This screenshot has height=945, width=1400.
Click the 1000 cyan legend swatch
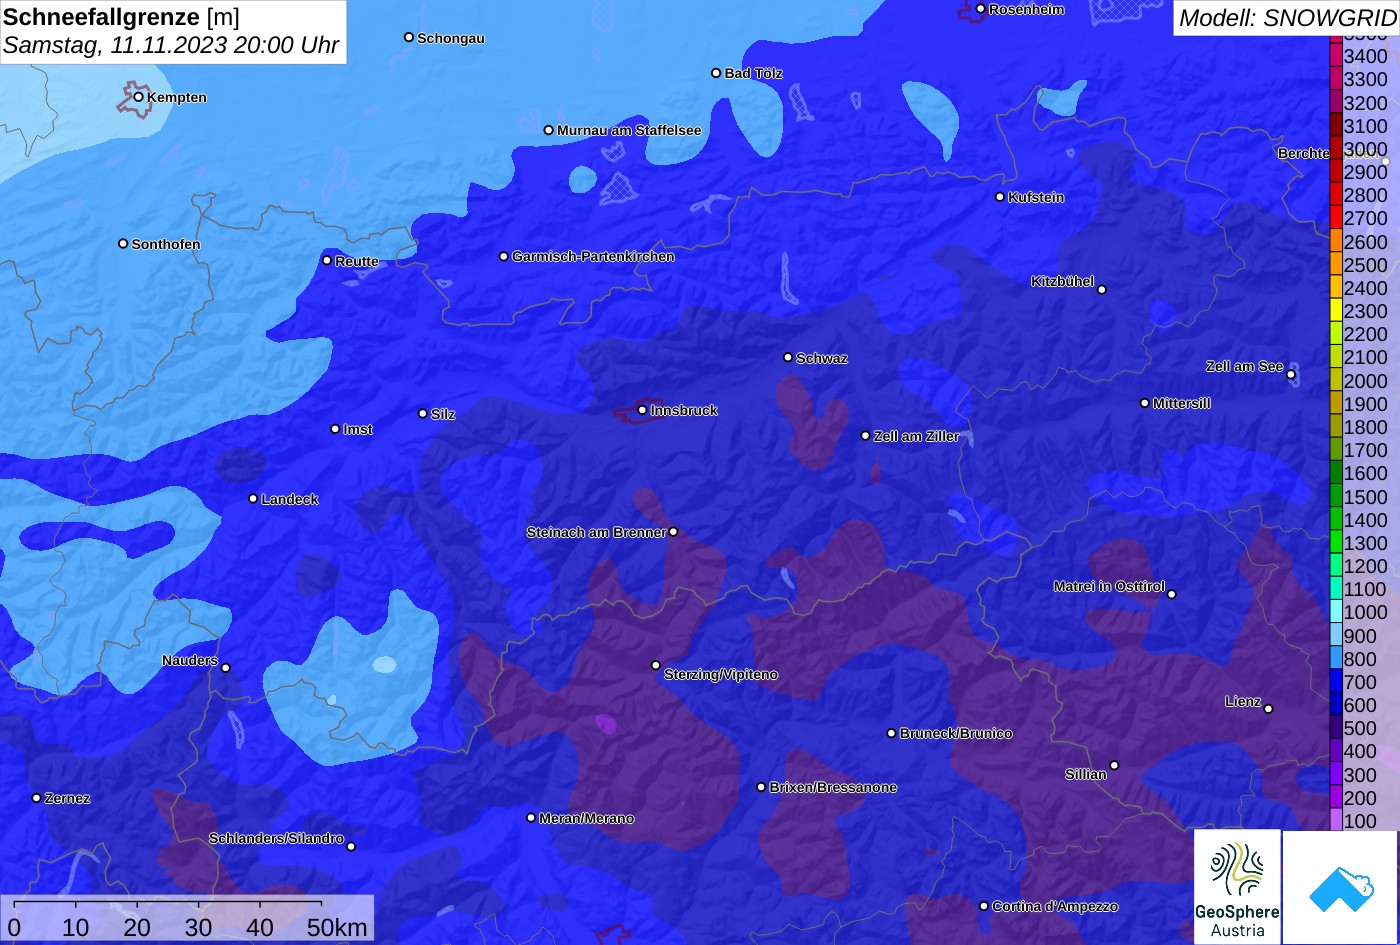point(1335,613)
